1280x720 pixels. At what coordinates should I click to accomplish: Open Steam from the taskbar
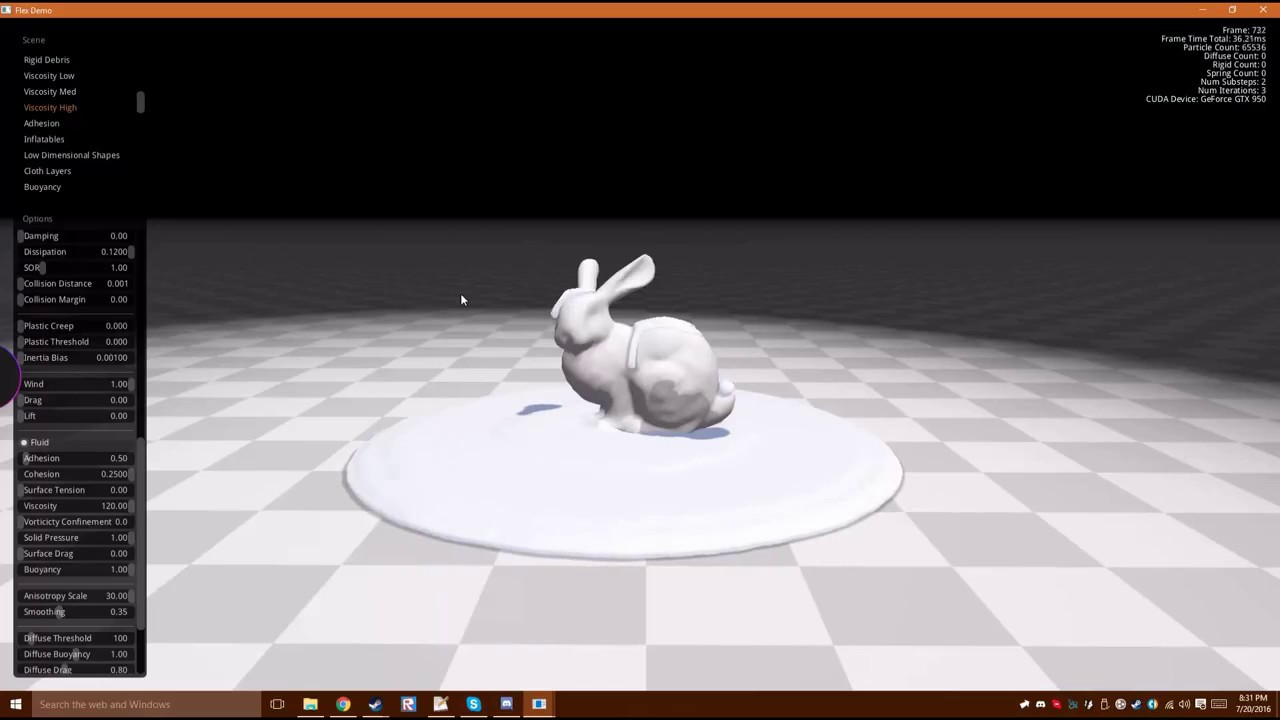click(x=375, y=704)
